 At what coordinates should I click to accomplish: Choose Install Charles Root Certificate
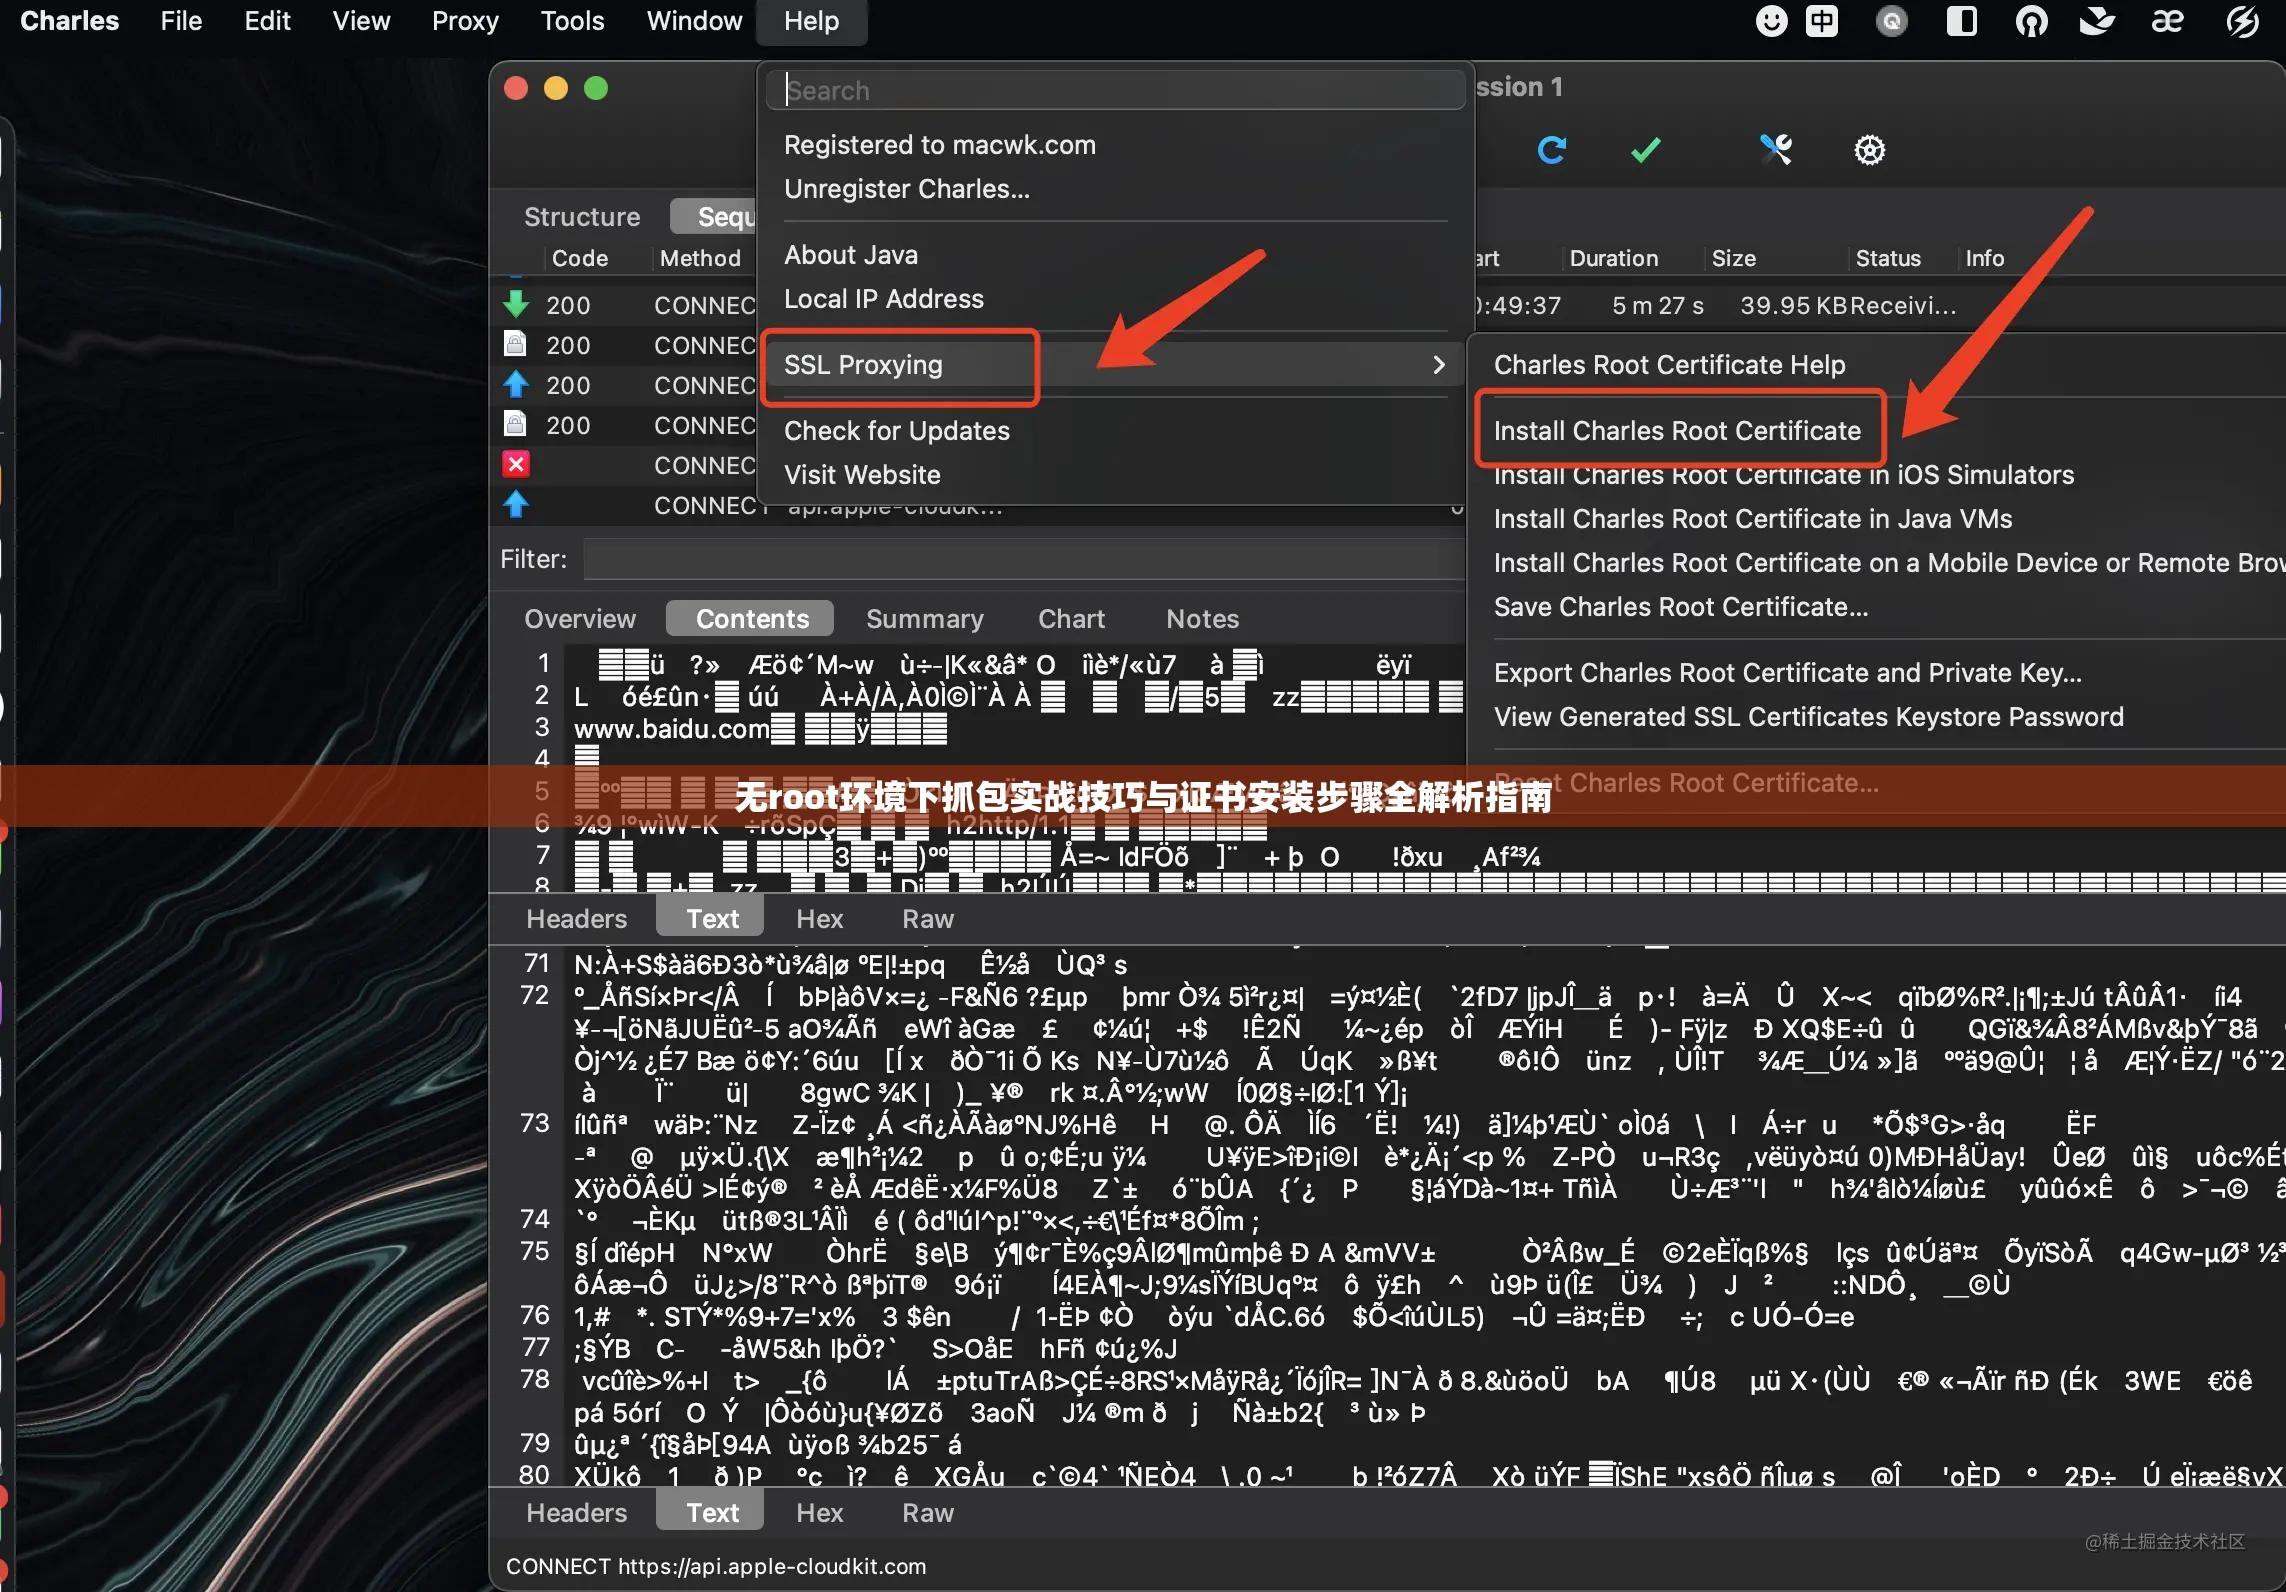coord(1677,431)
